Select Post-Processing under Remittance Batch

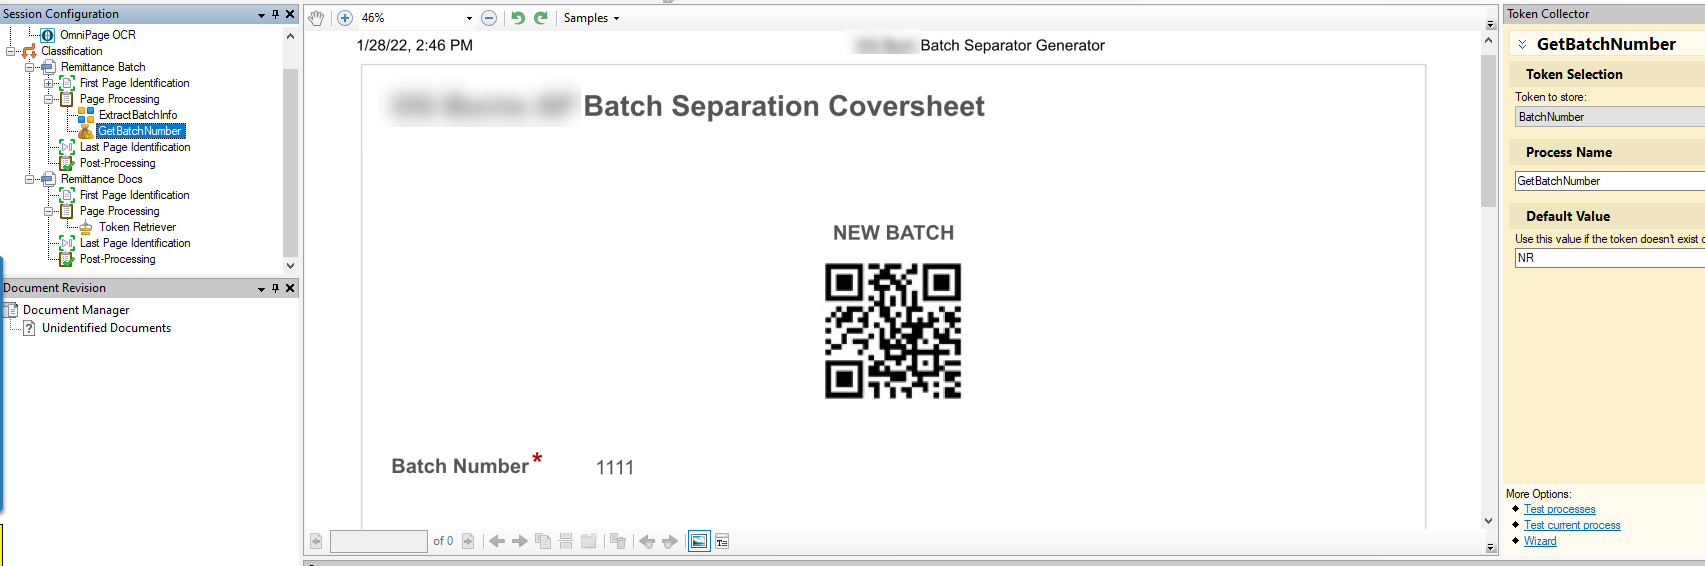pyautogui.click(x=117, y=163)
